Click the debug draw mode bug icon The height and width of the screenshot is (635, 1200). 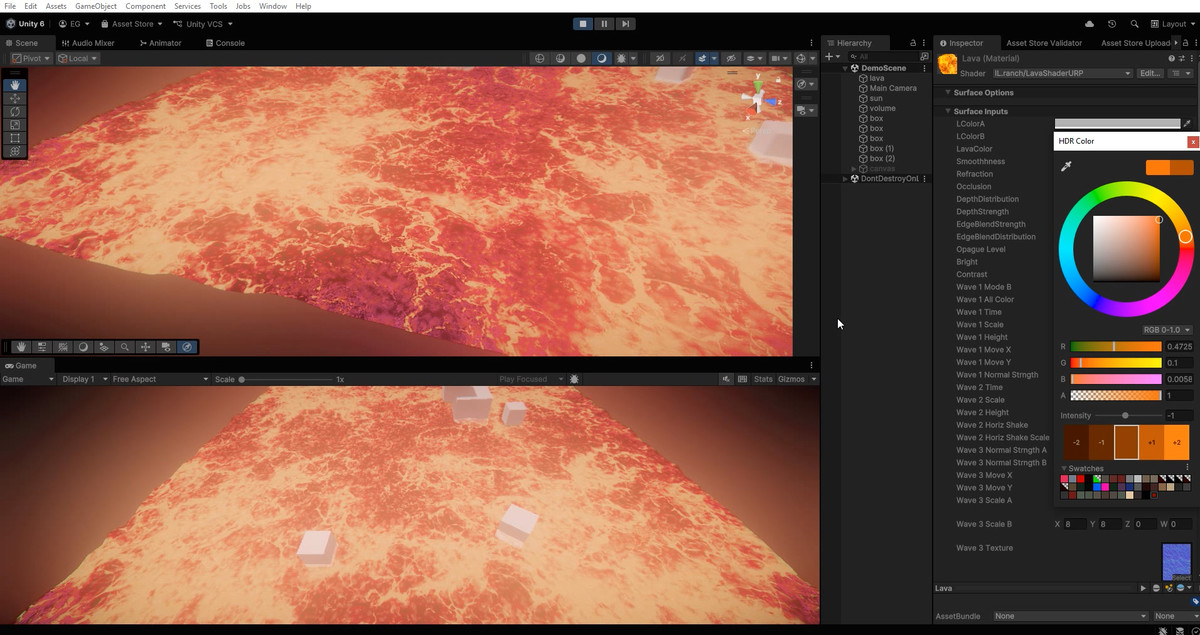(x=622, y=58)
